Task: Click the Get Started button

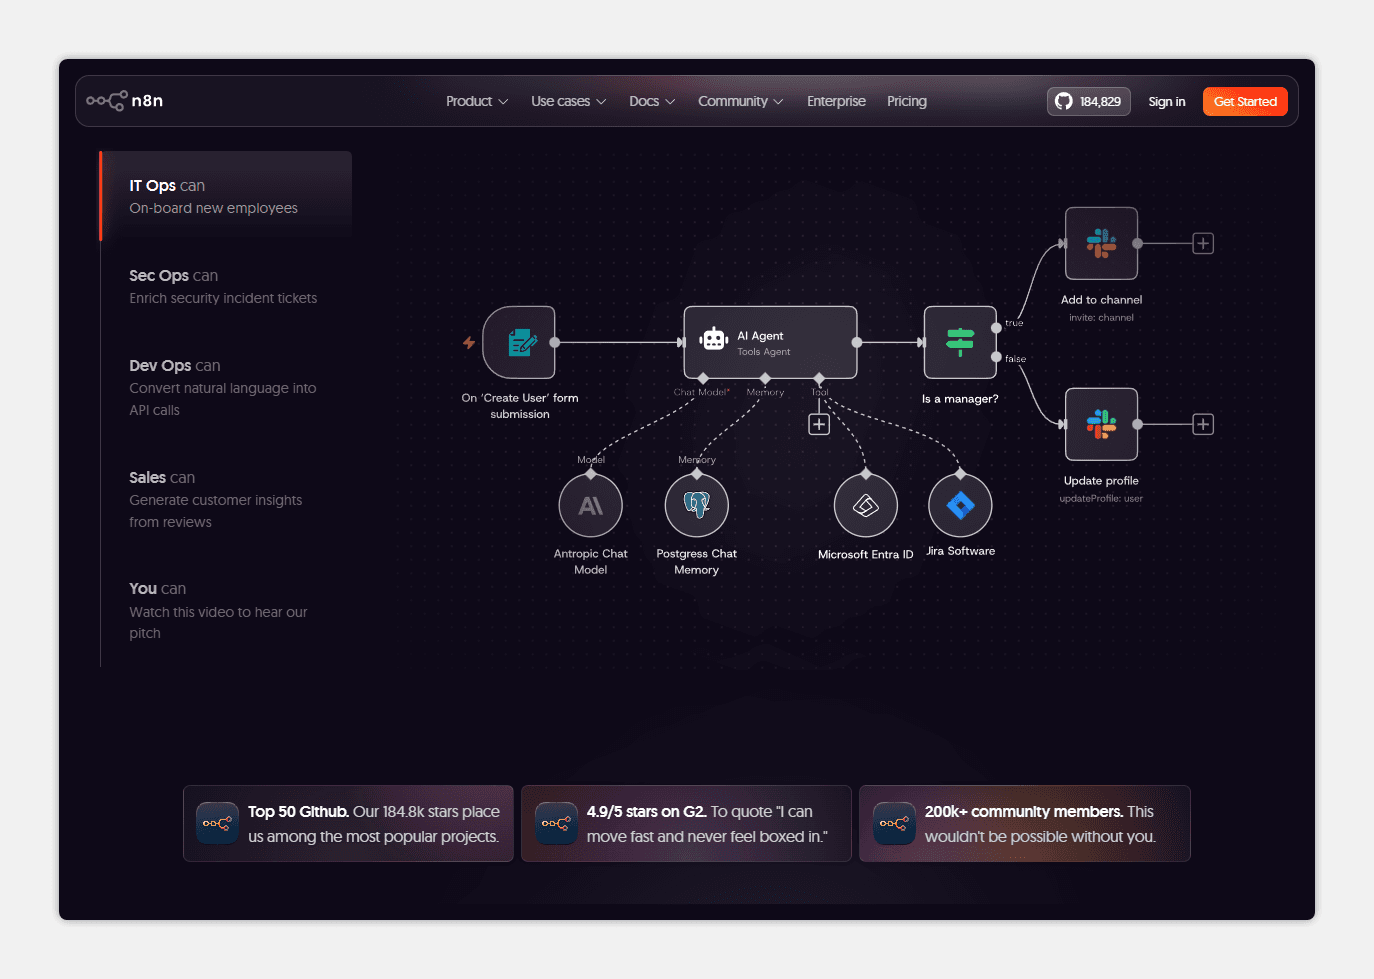Action: click(x=1245, y=101)
